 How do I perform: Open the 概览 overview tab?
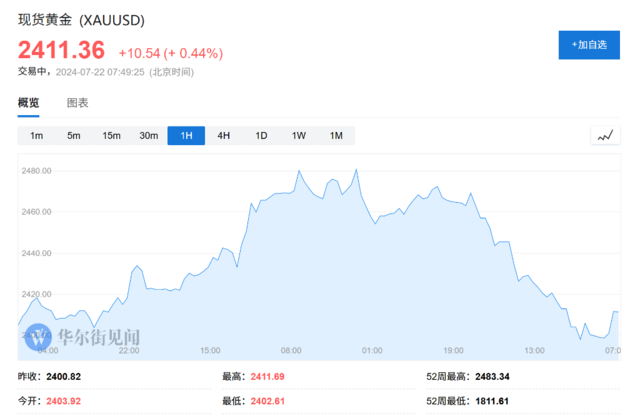[28, 103]
